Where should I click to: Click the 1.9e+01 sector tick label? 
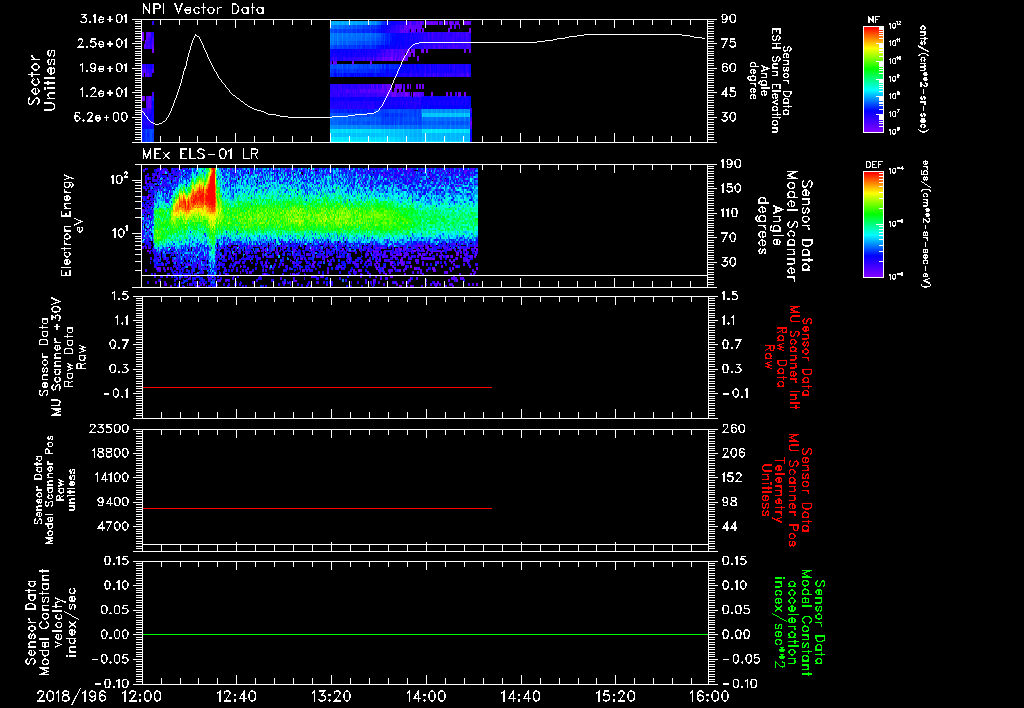click(103, 68)
